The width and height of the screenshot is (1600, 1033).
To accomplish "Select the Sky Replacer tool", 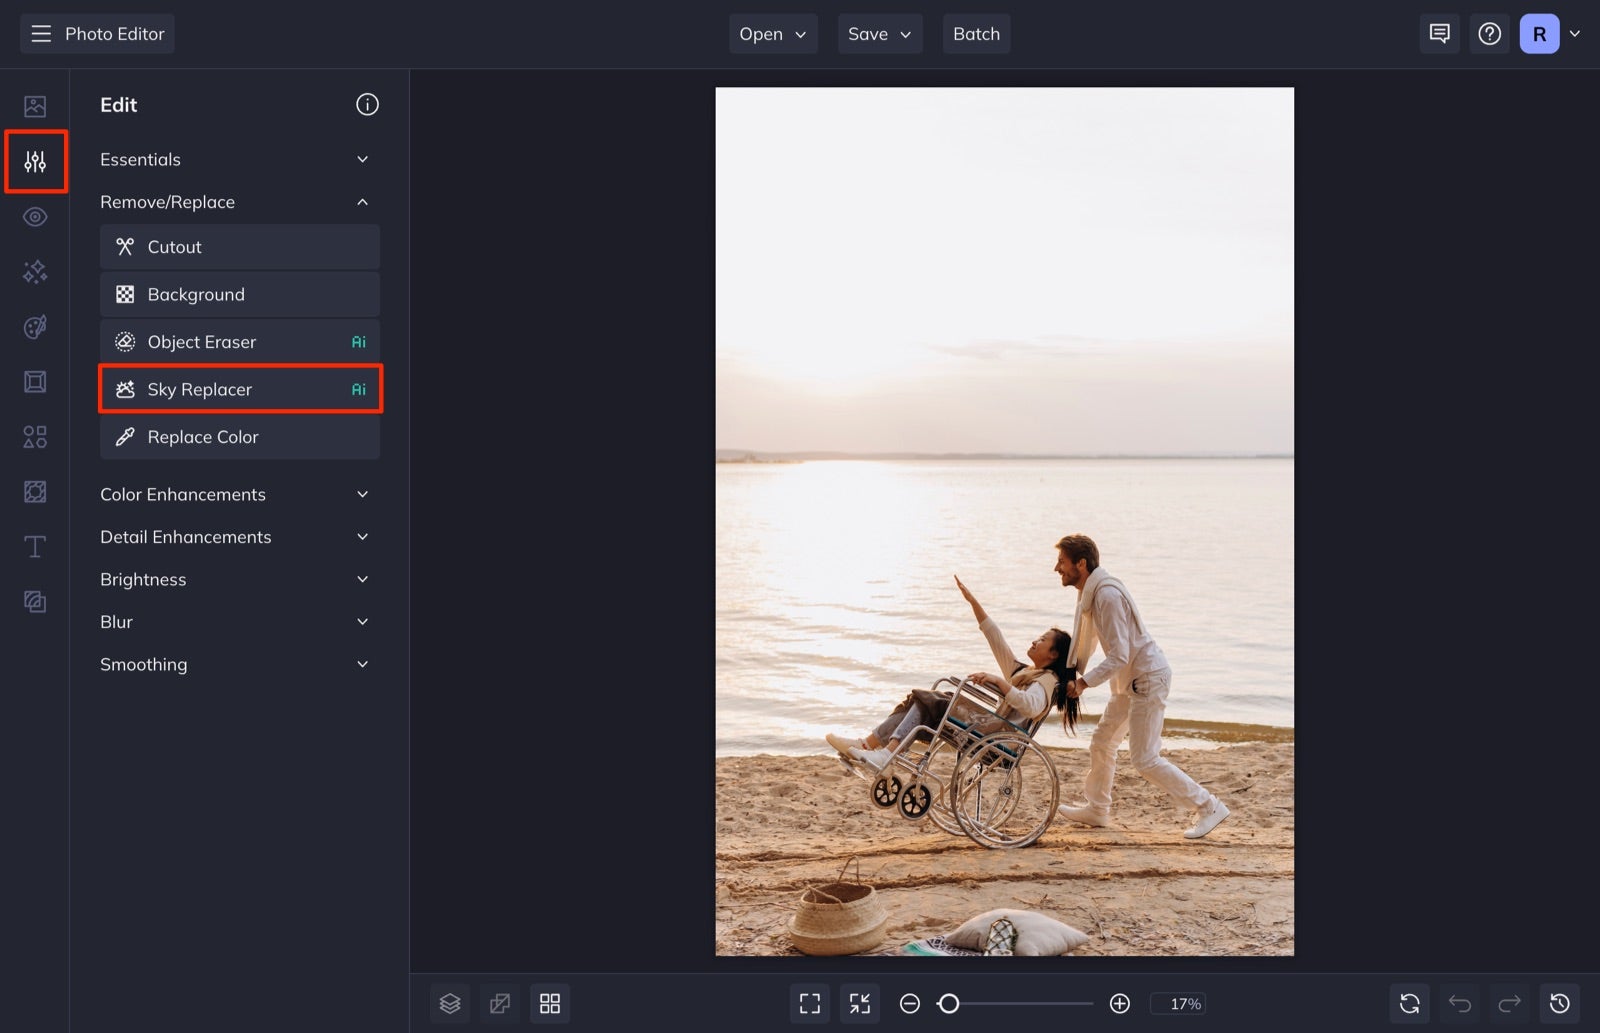I will point(240,389).
